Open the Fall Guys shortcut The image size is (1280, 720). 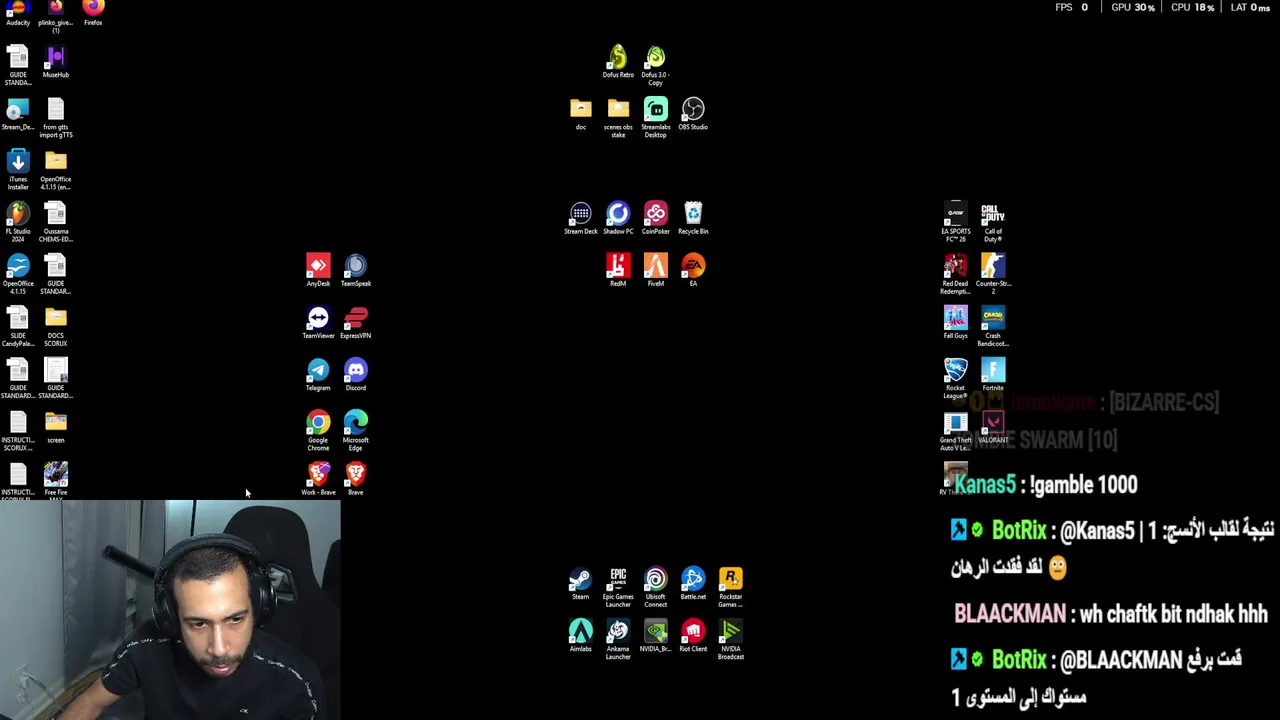click(955, 322)
